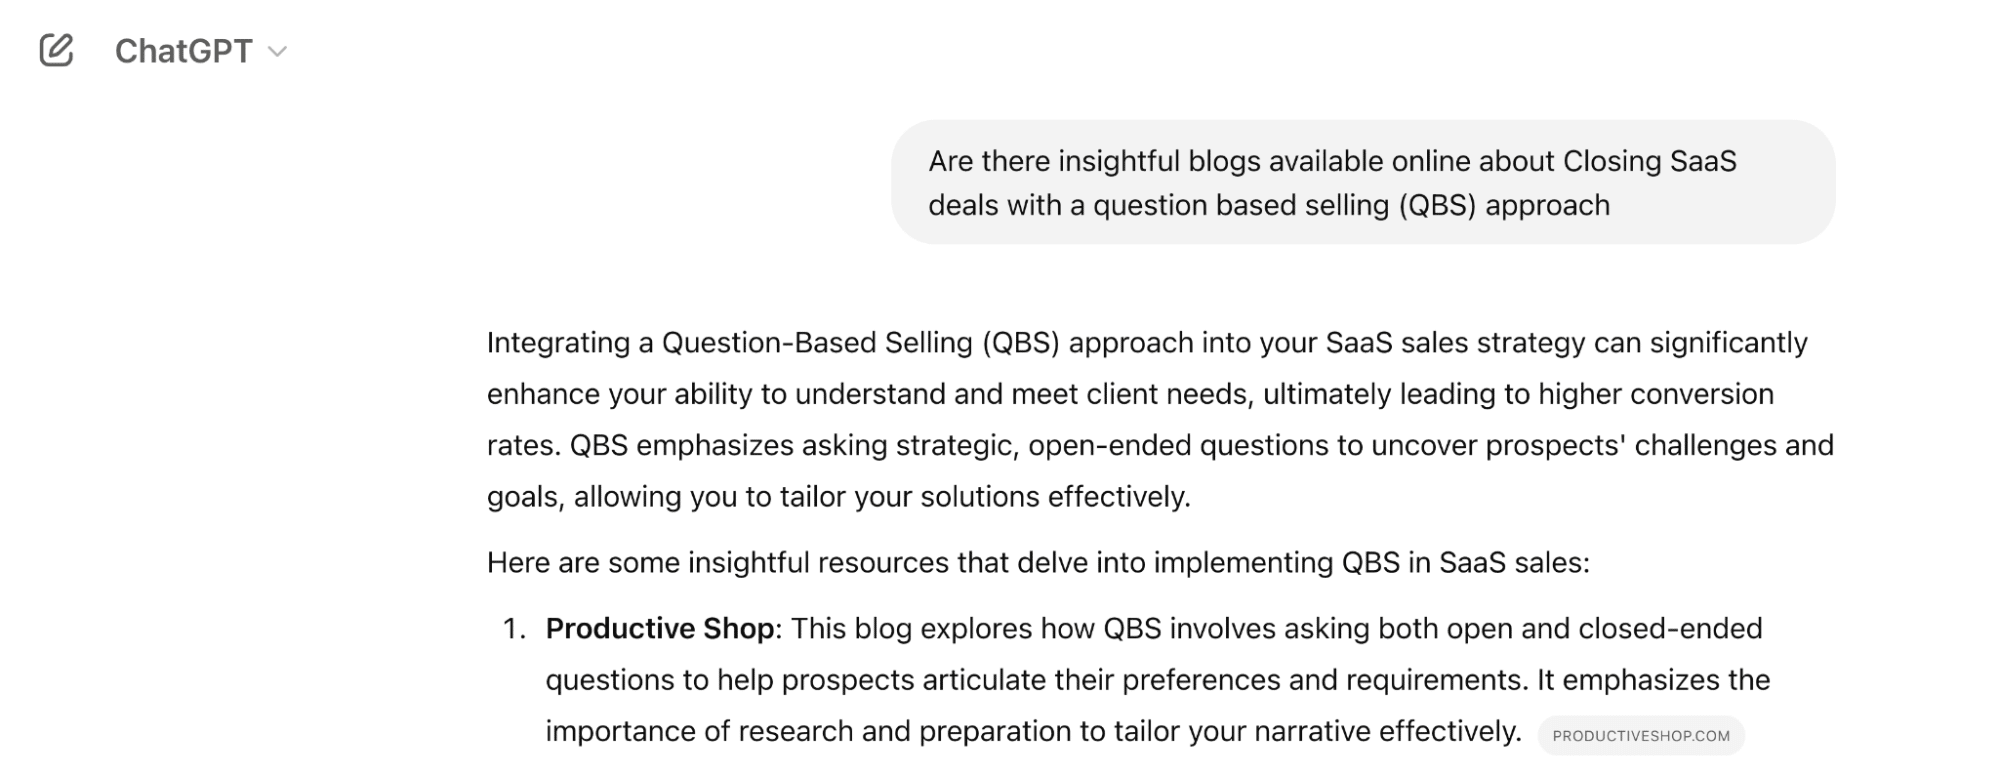The image size is (1999, 773).
Task: Click the line starting "goals, allowing you"
Action: [x=838, y=497]
